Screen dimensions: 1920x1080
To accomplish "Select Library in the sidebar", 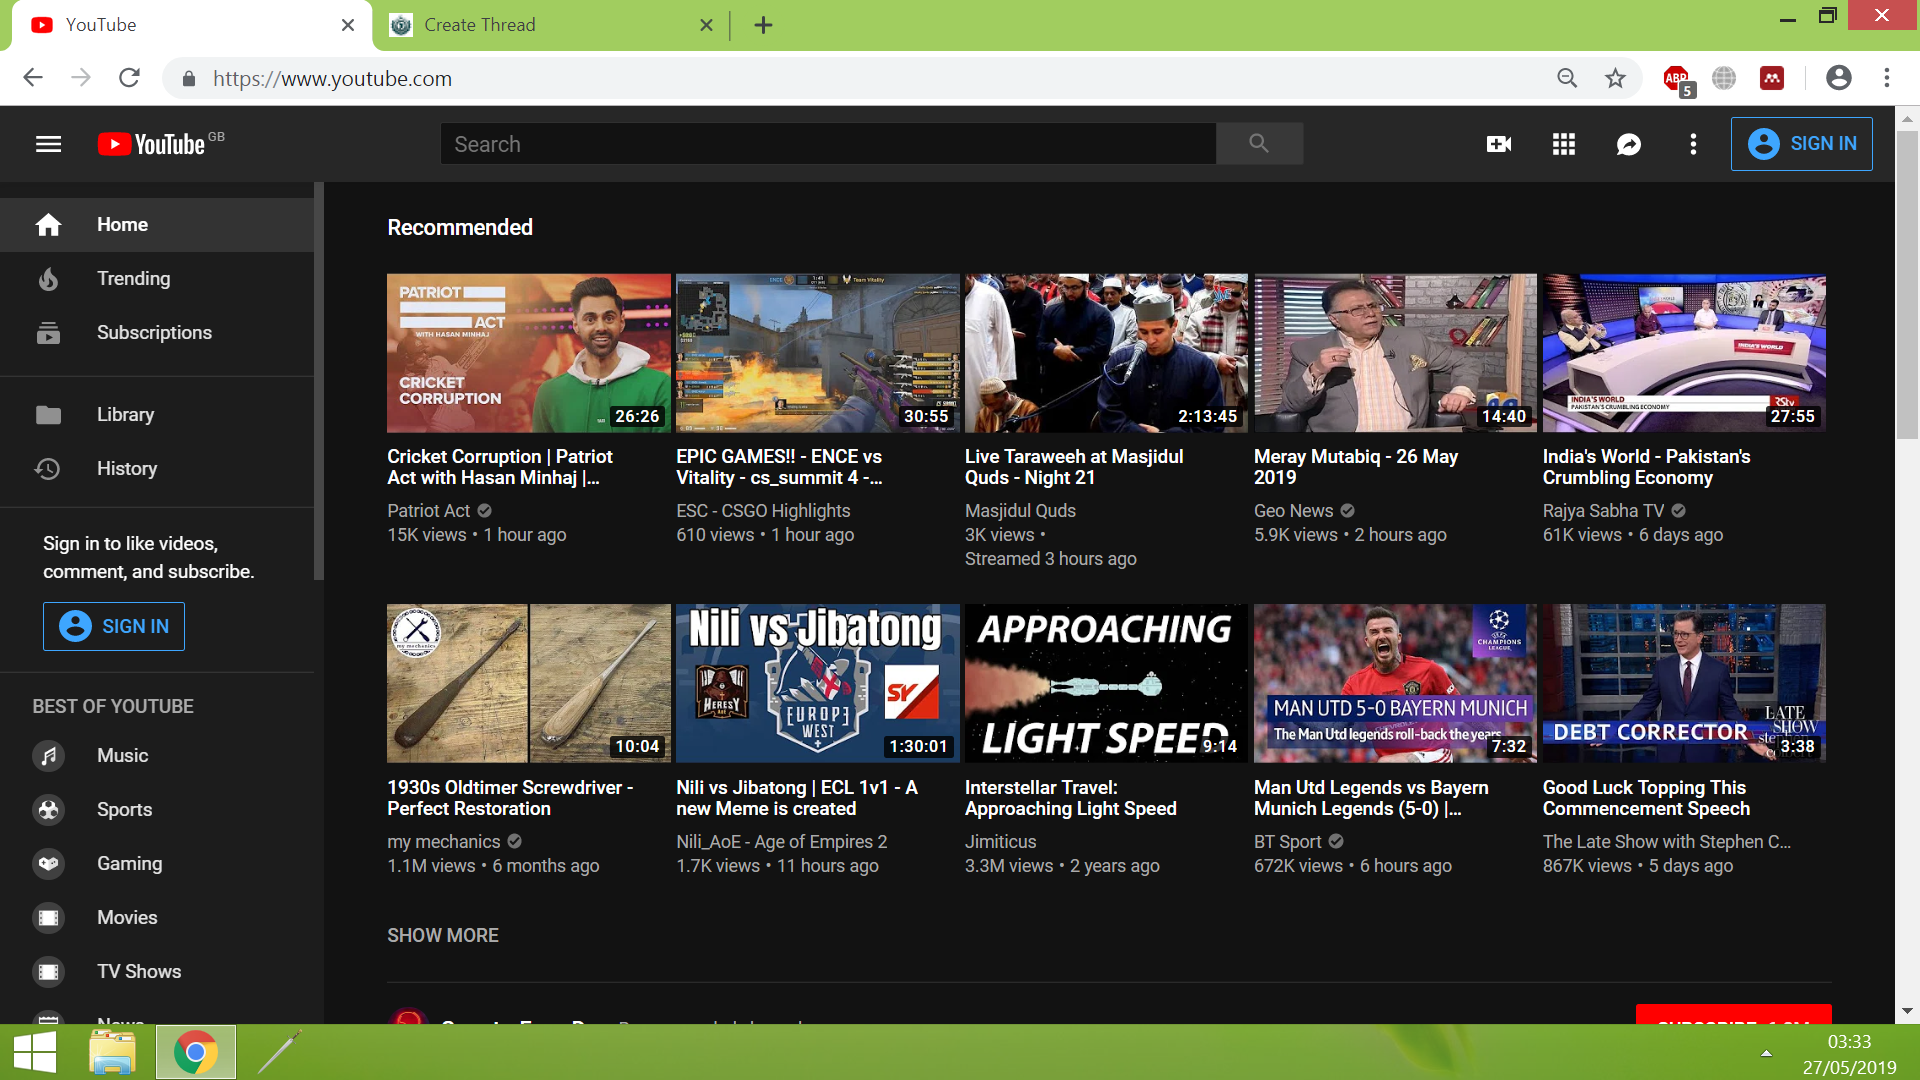I will click(x=157, y=415).
